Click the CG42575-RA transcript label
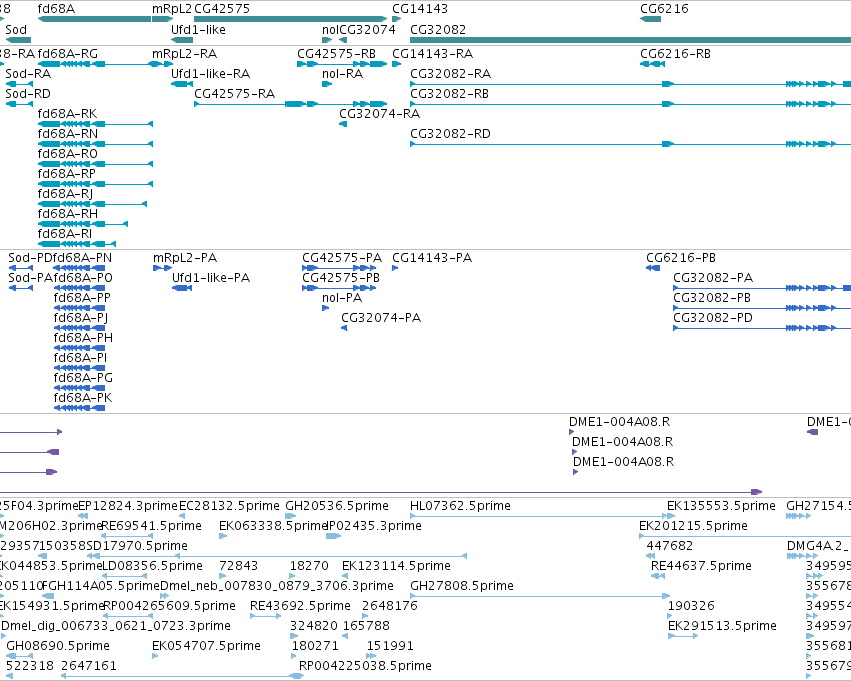 coord(234,94)
